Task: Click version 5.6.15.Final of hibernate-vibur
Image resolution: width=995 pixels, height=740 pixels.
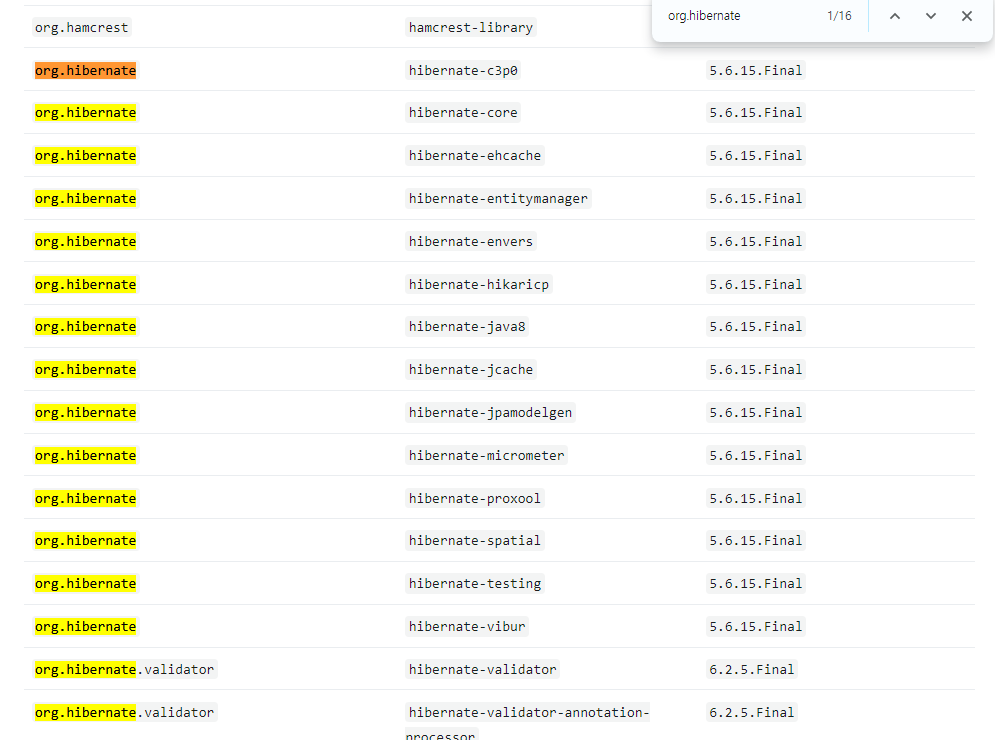Action: [x=756, y=626]
